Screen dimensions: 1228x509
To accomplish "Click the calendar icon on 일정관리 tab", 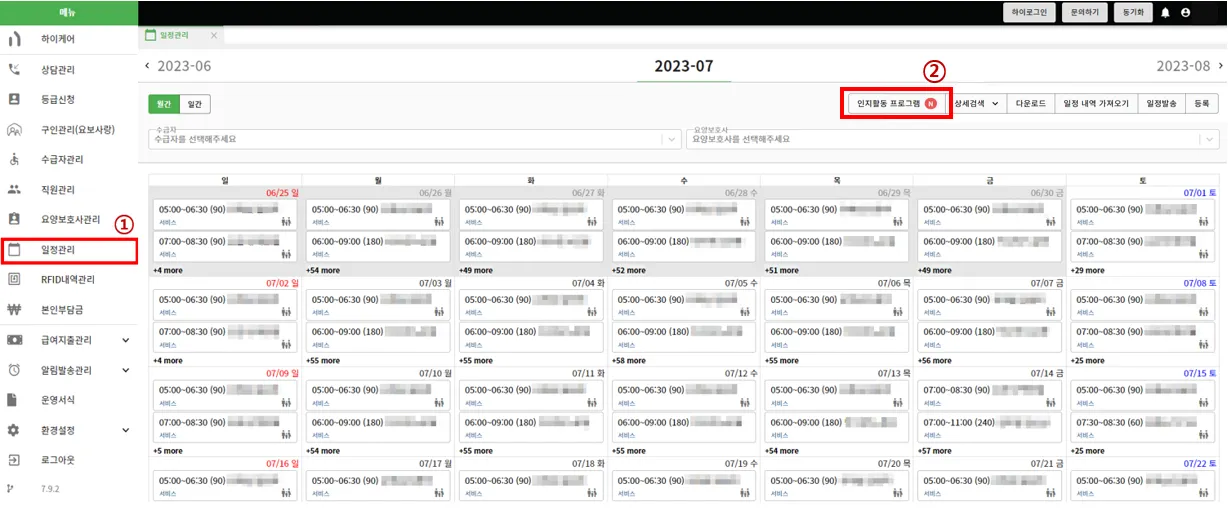I will (151, 35).
